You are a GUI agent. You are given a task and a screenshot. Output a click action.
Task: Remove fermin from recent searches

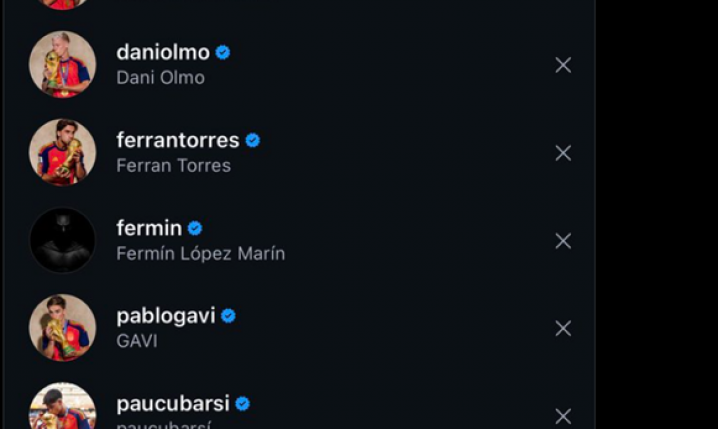click(563, 241)
